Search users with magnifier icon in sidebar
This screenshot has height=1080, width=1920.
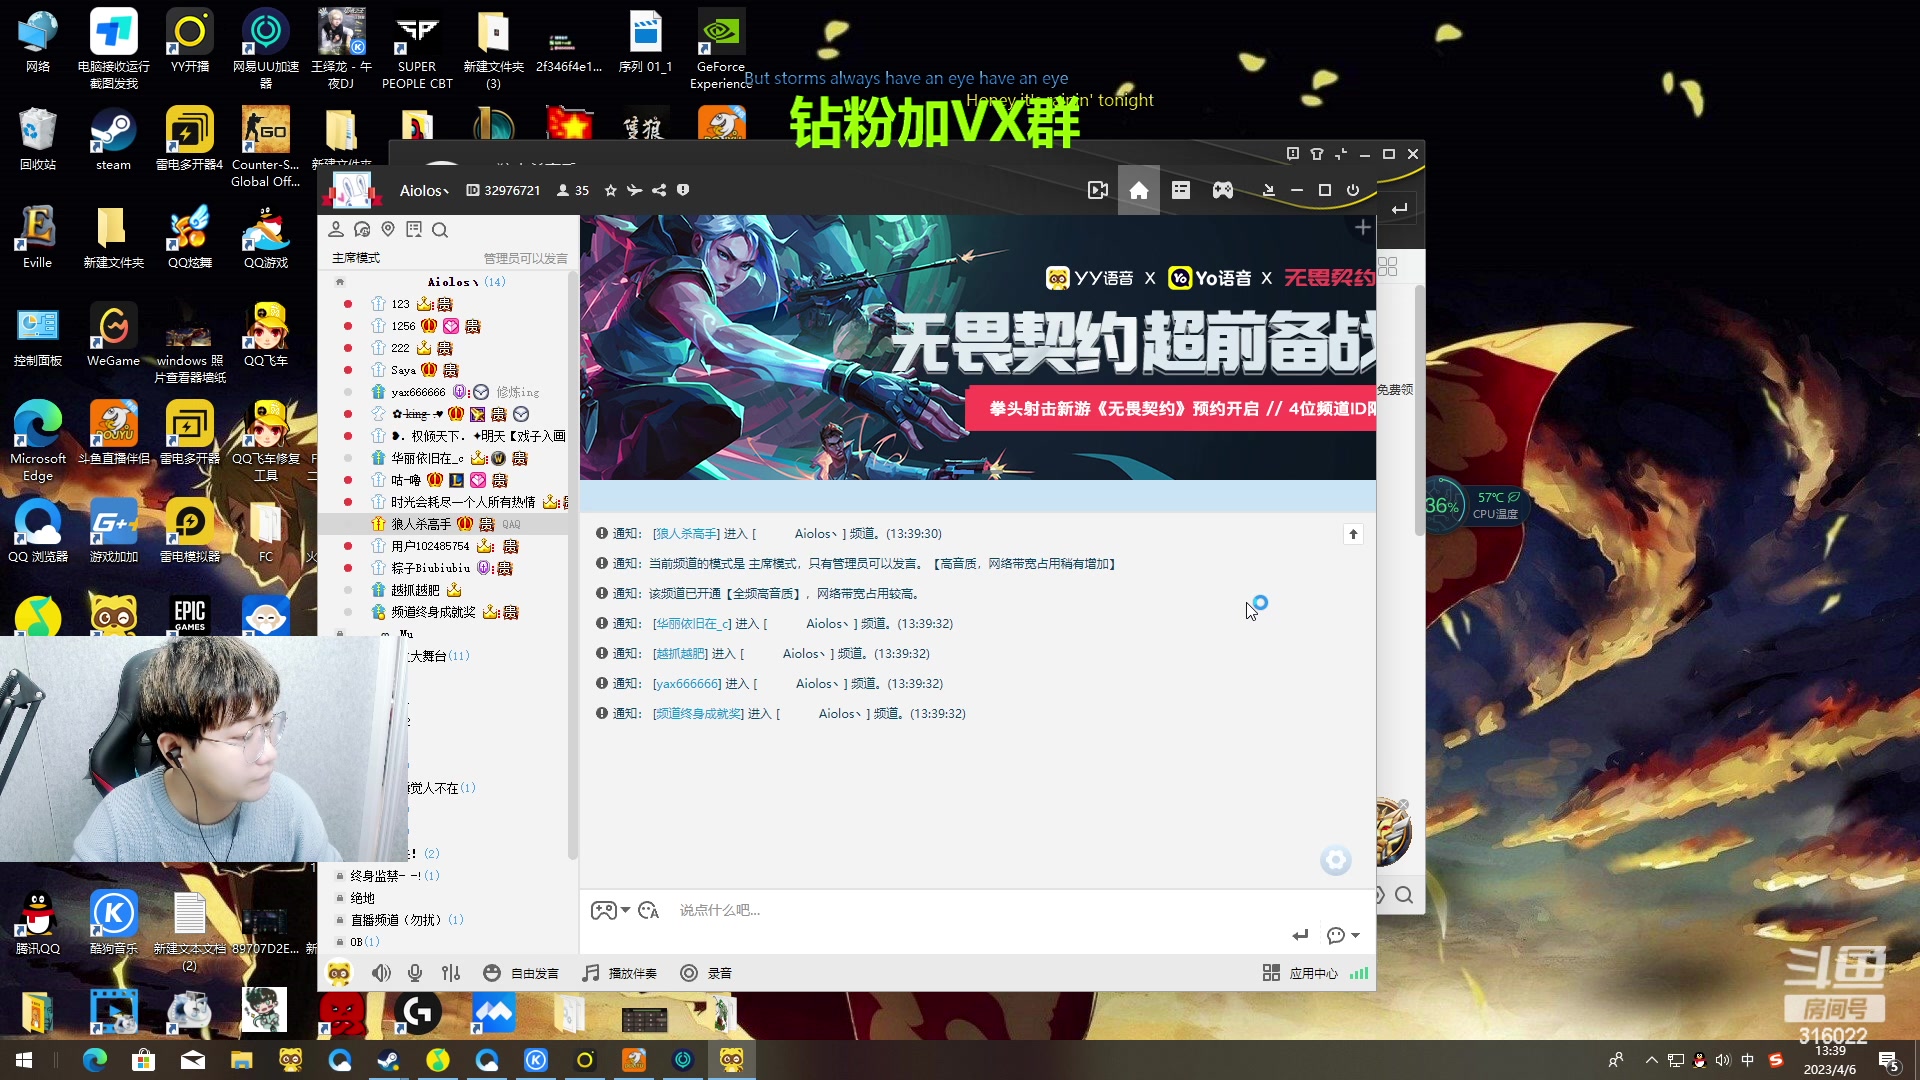click(440, 230)
